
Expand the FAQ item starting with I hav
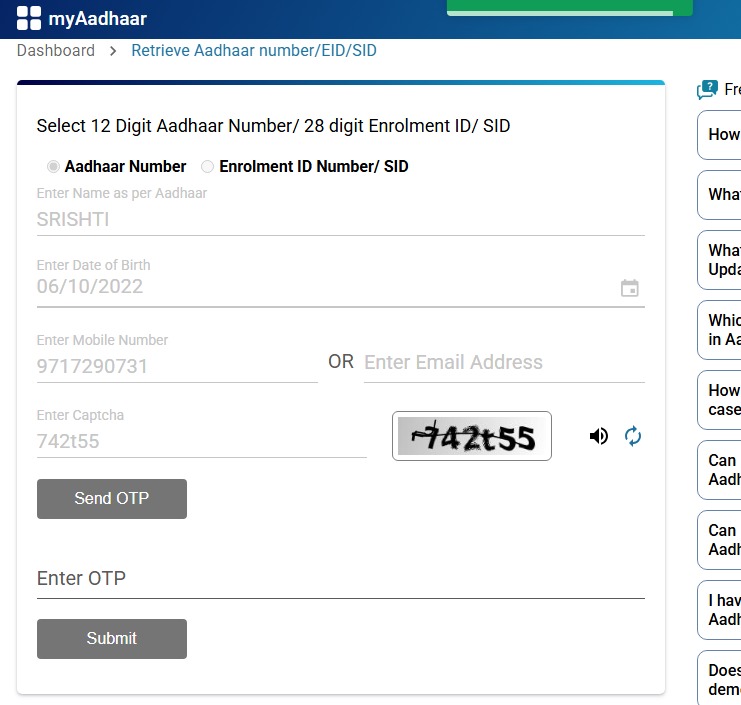(723, 610)
